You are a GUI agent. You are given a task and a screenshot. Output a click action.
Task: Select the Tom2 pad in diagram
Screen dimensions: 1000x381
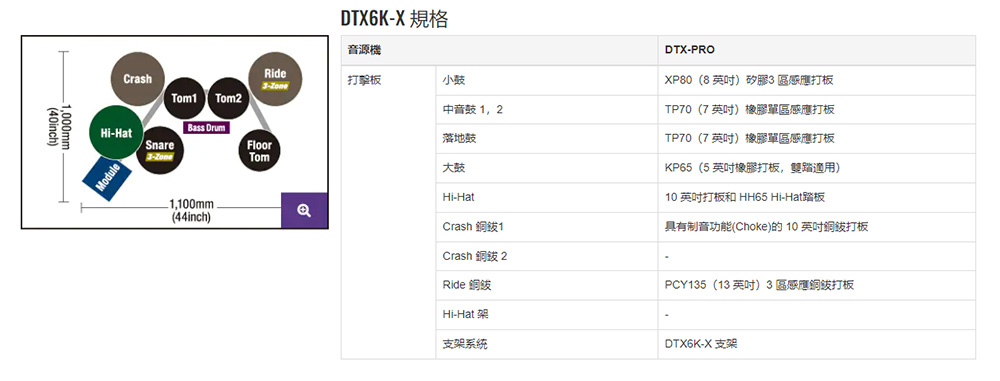[228, 98]
